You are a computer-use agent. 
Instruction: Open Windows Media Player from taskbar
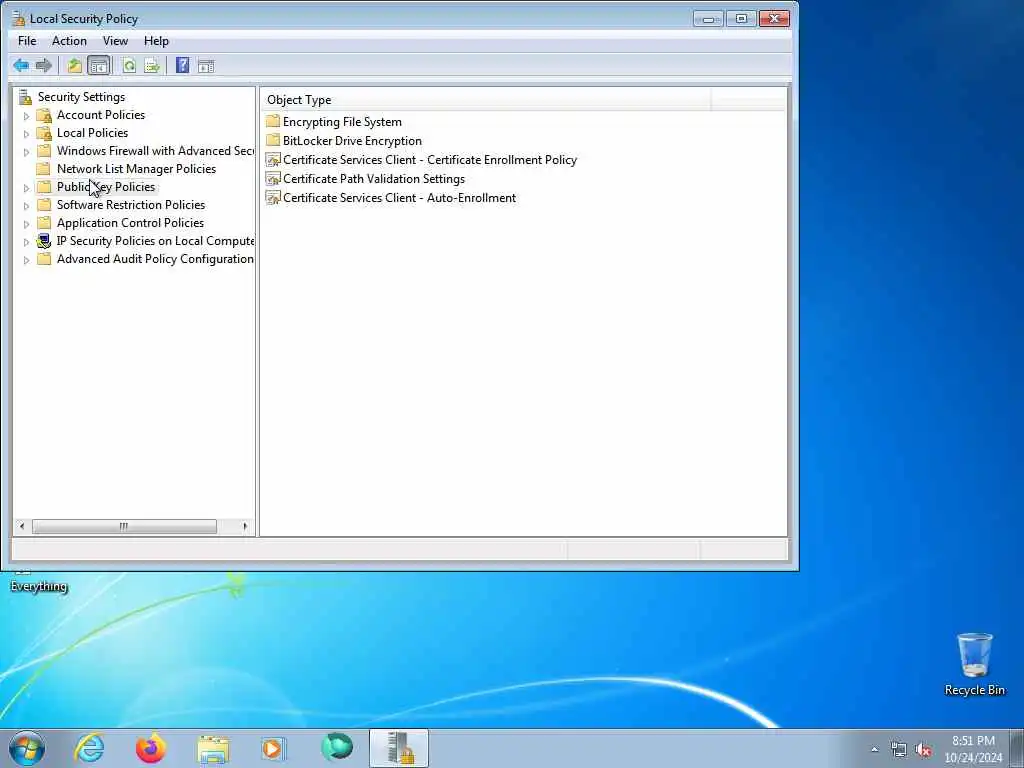coord(274,748)
